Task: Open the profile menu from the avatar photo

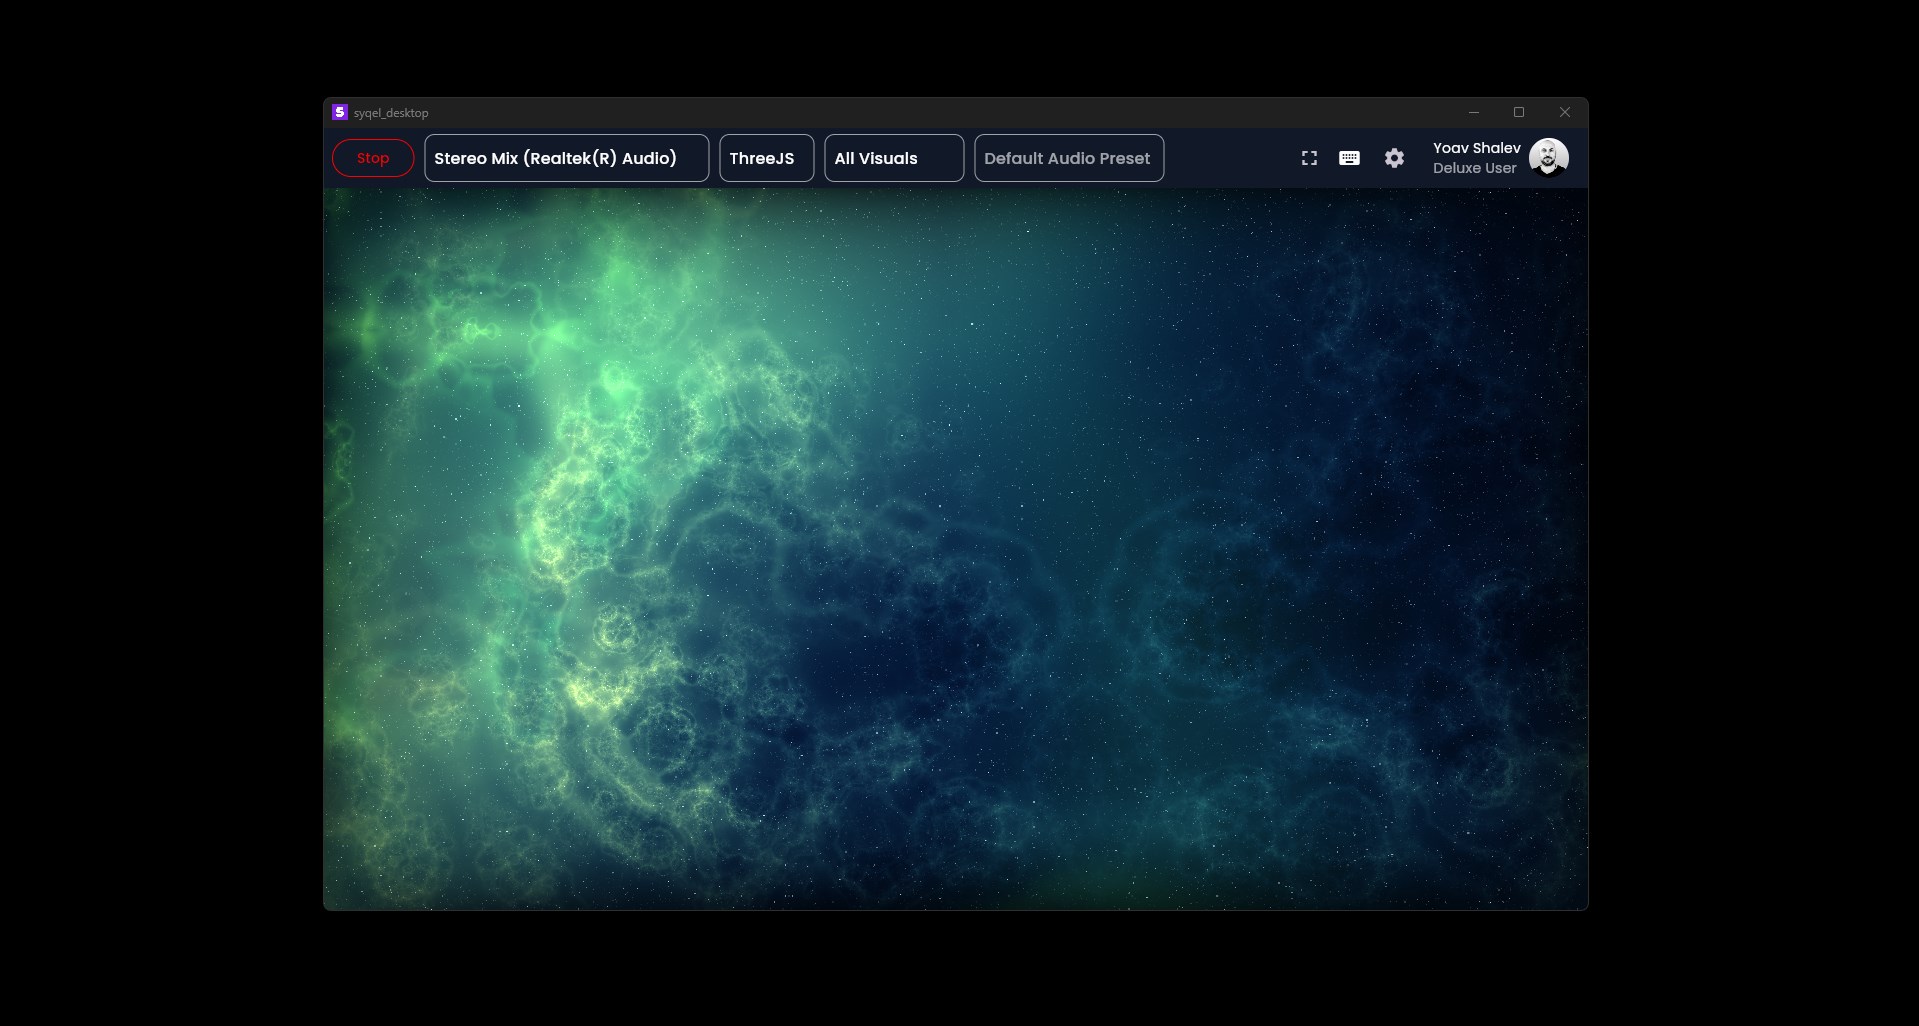Action: coord(1548,157)
